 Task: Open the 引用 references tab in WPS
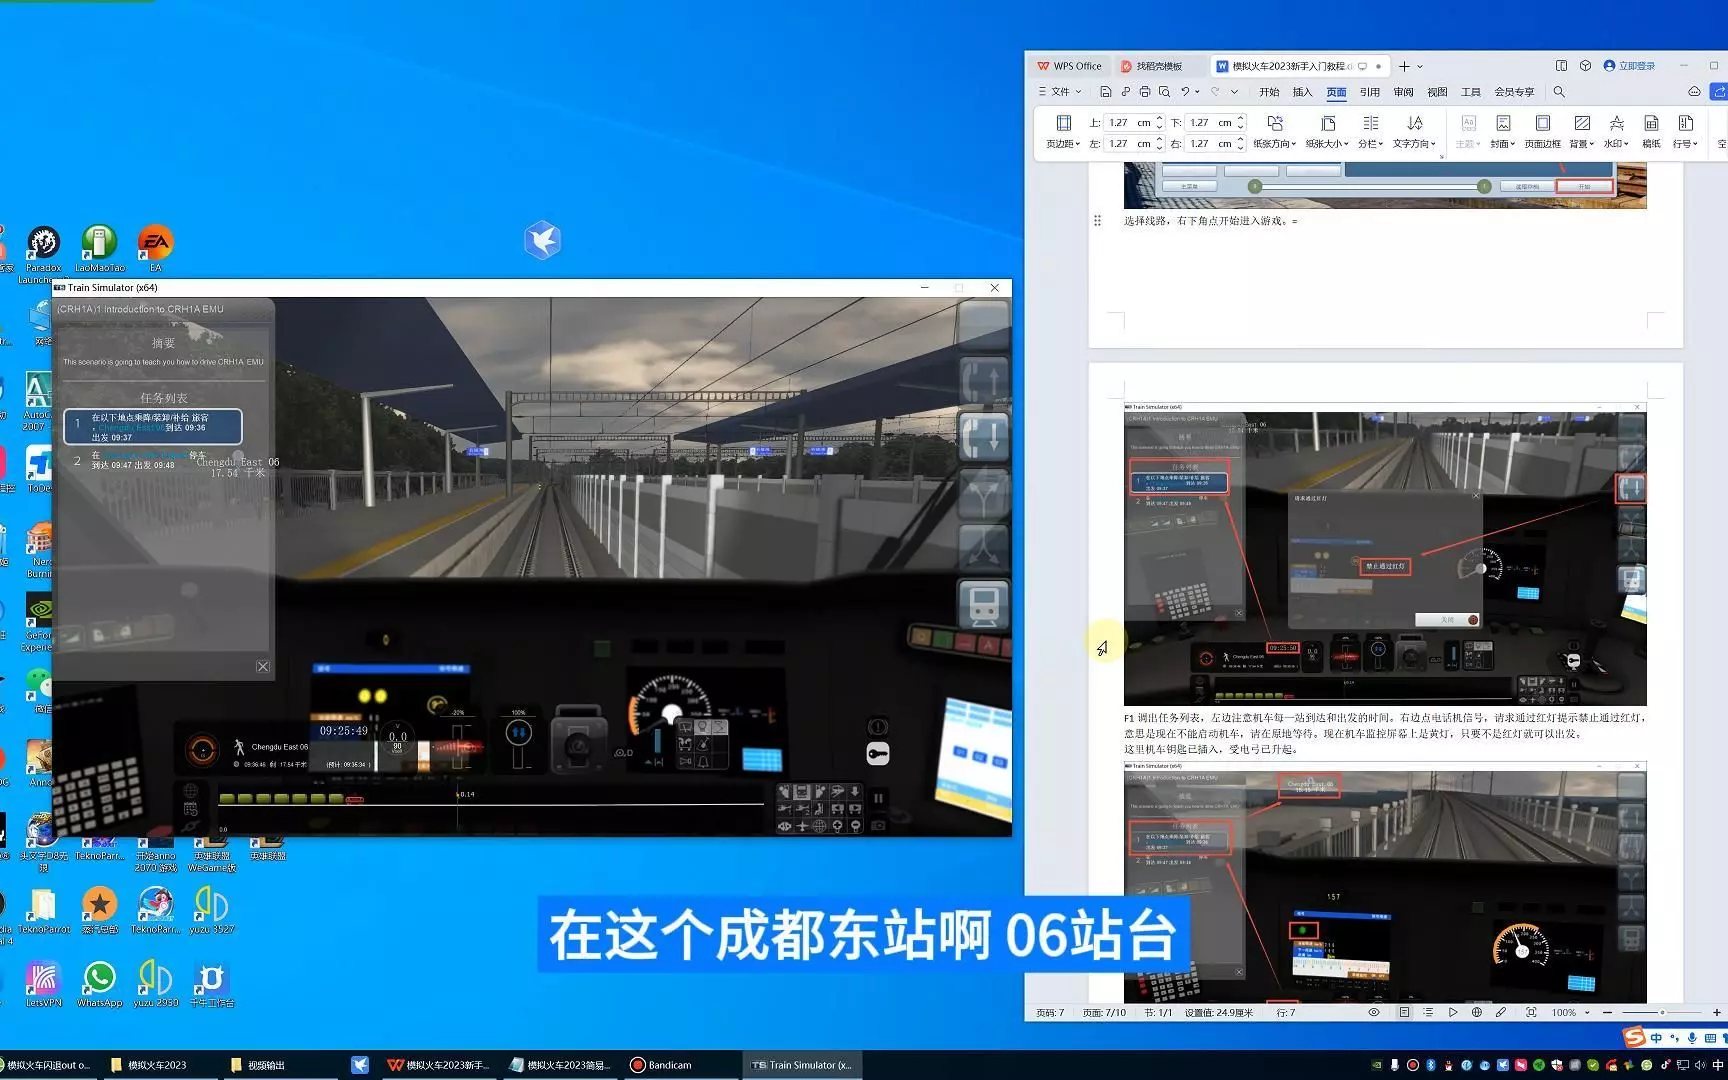[1369, 92]
